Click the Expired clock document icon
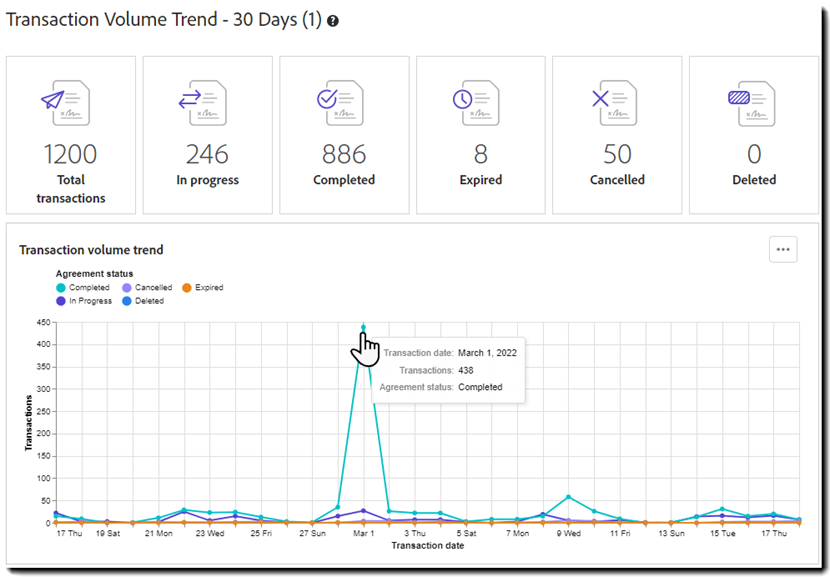This screenshot has height=577, width=830. pyautogui.click(x=481, y=103)
